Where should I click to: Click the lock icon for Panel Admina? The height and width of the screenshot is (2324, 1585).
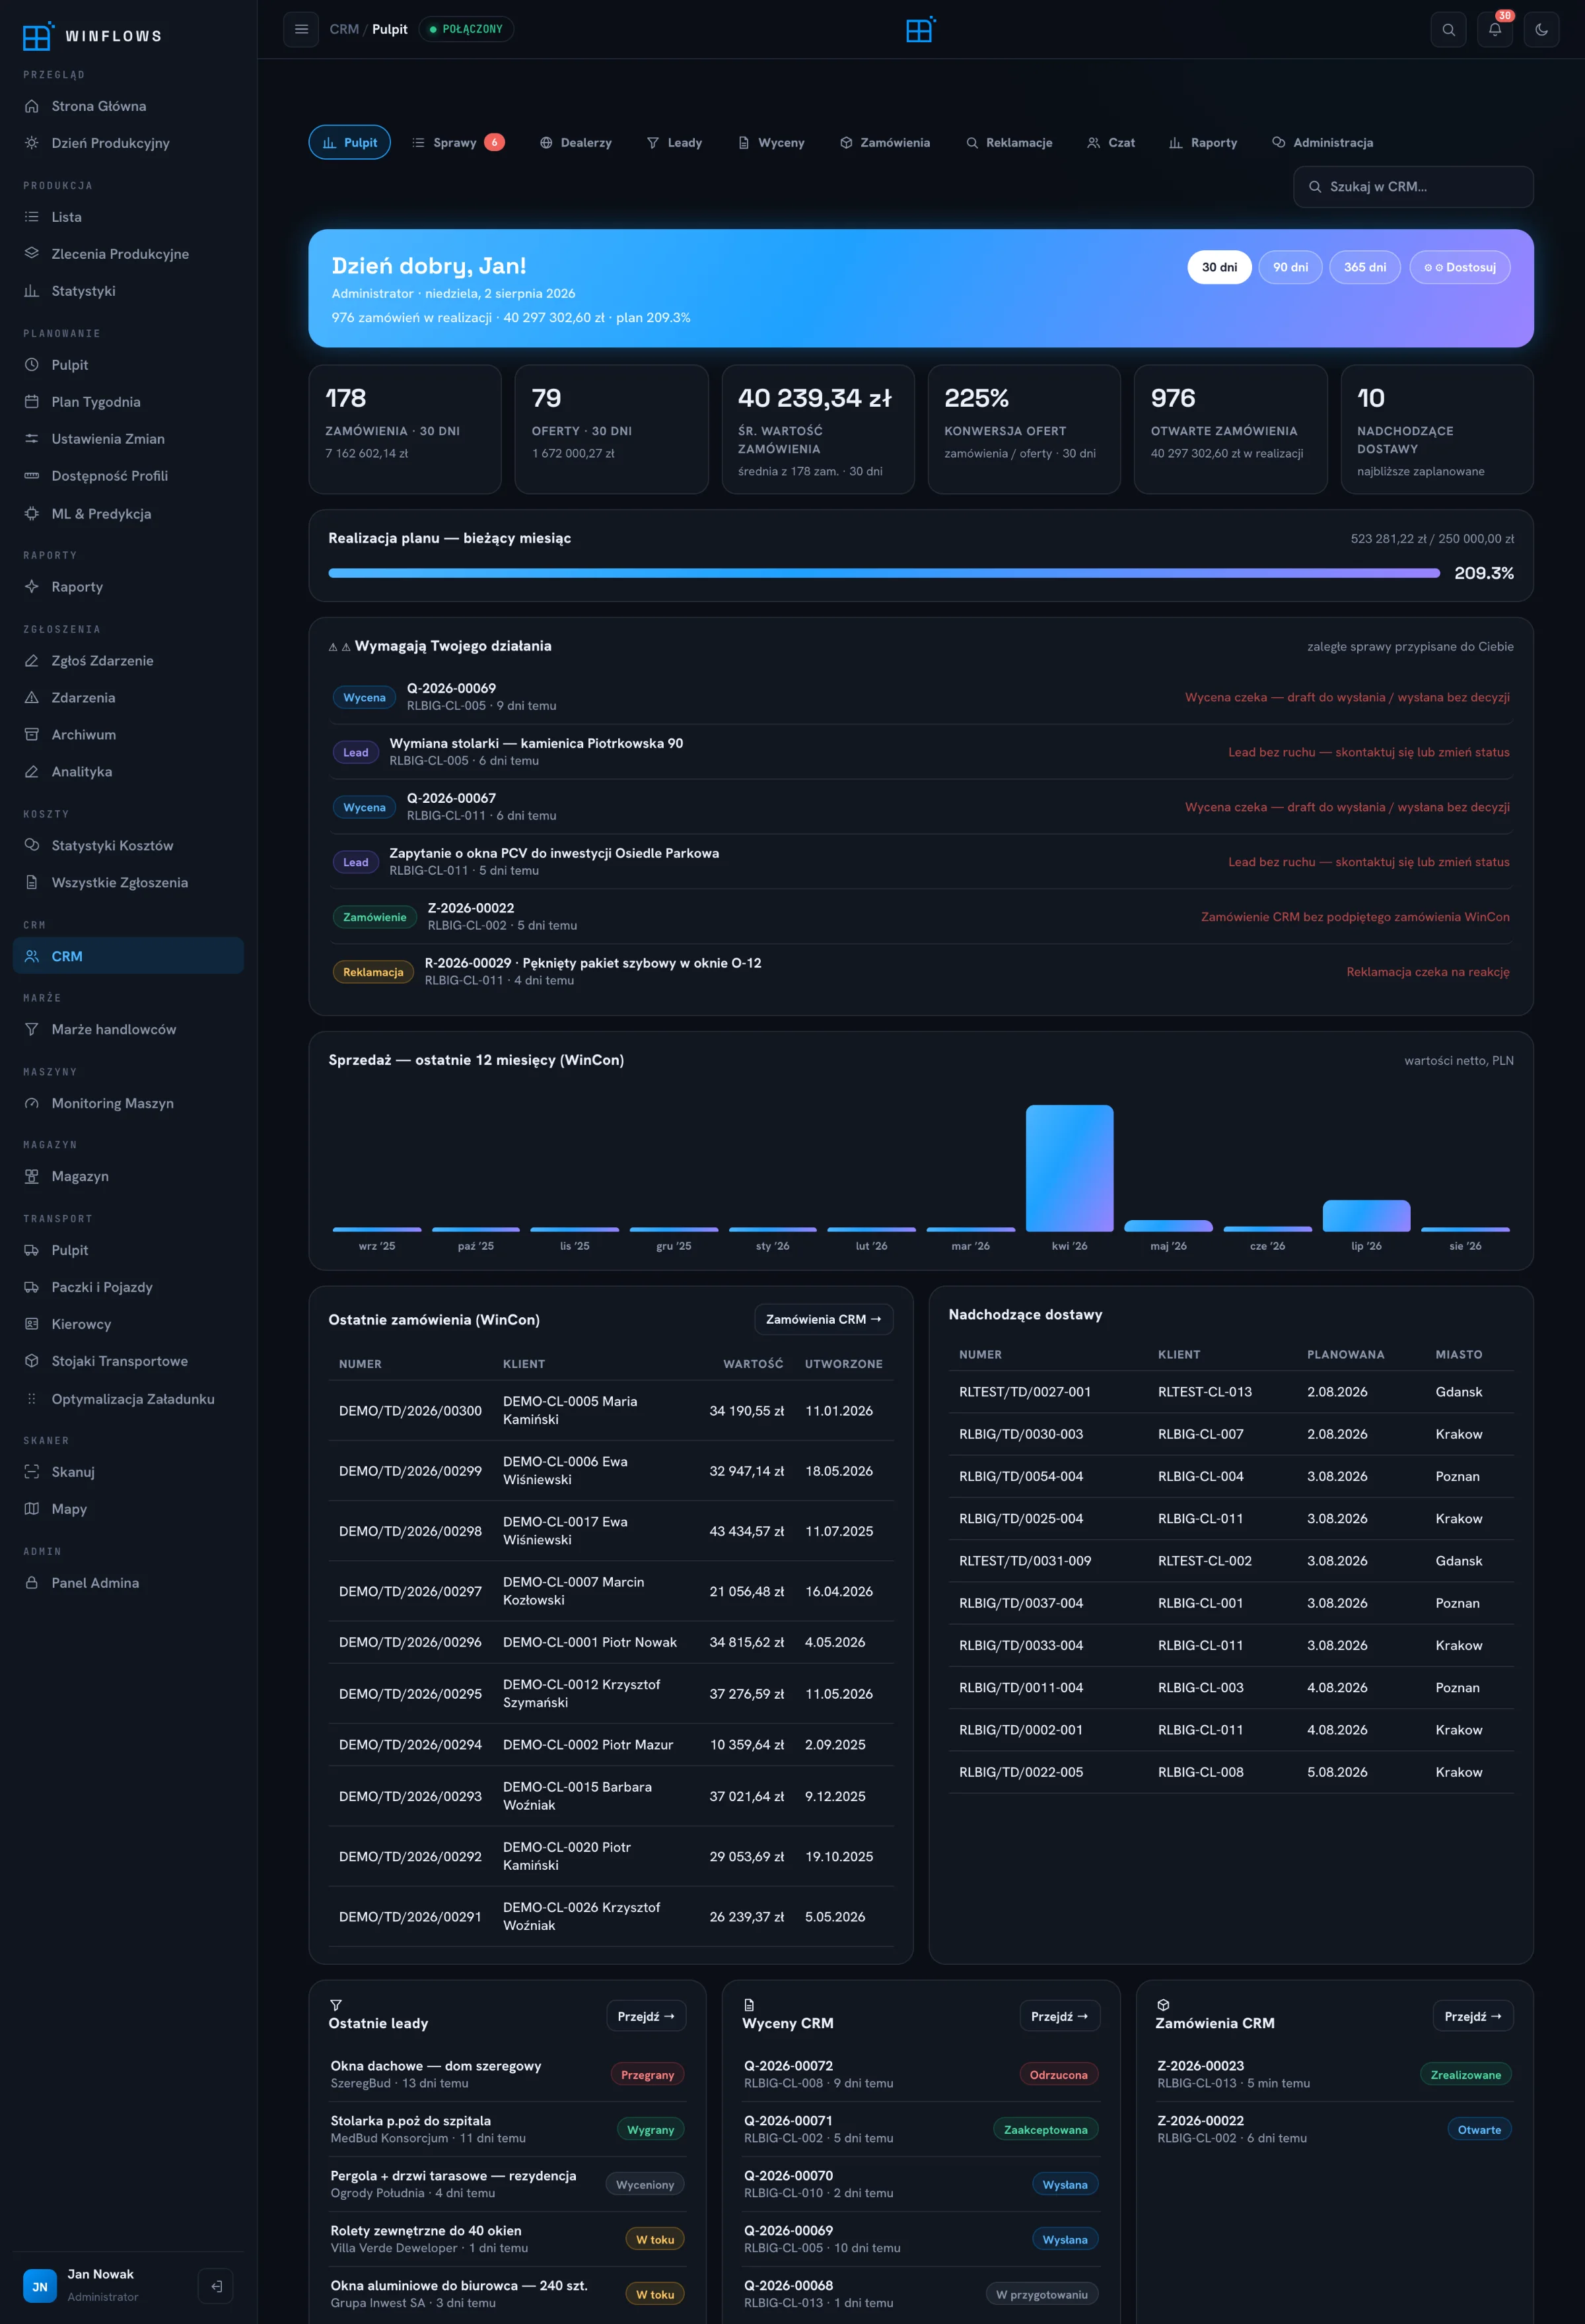coord(32,1583)
